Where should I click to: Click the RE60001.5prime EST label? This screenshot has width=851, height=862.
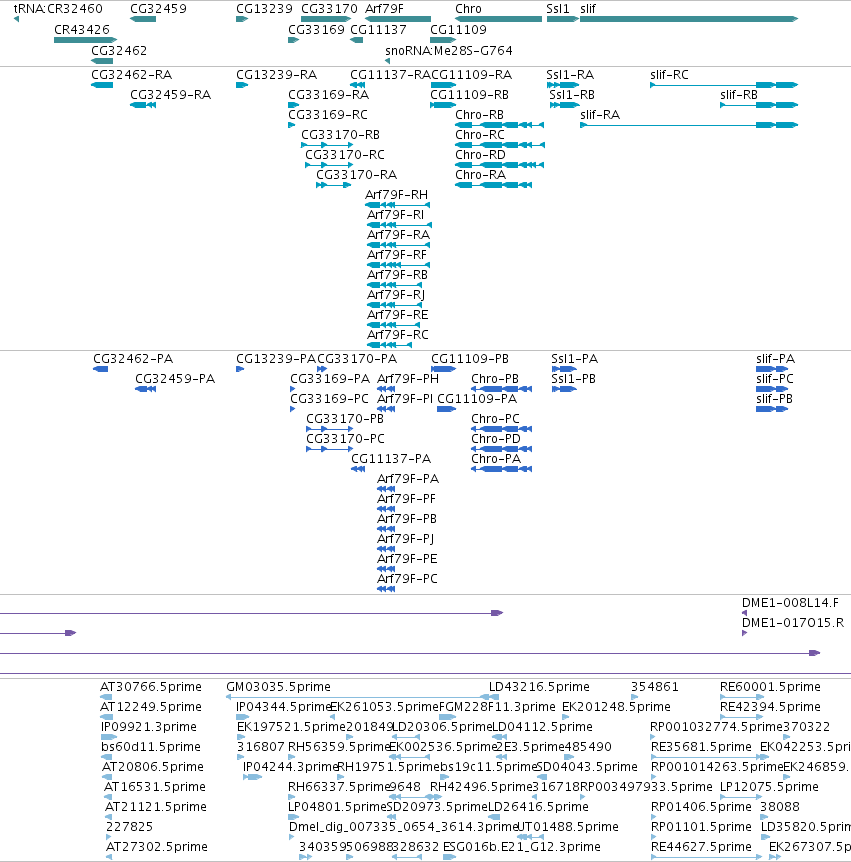pos(770,687)
